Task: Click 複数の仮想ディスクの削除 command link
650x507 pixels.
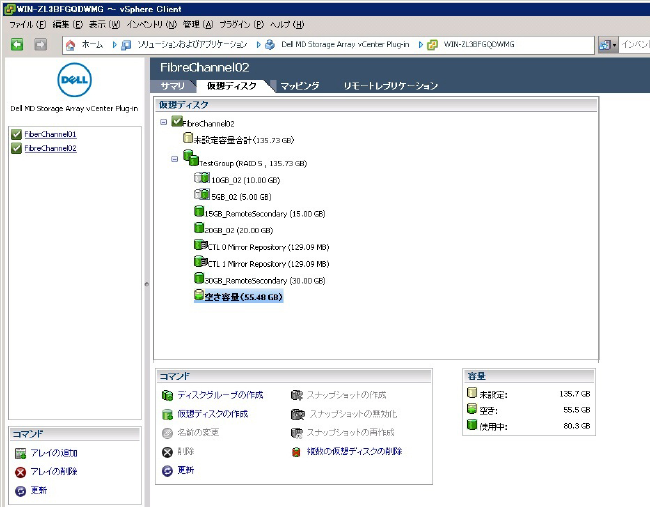Action: [354, 451]
